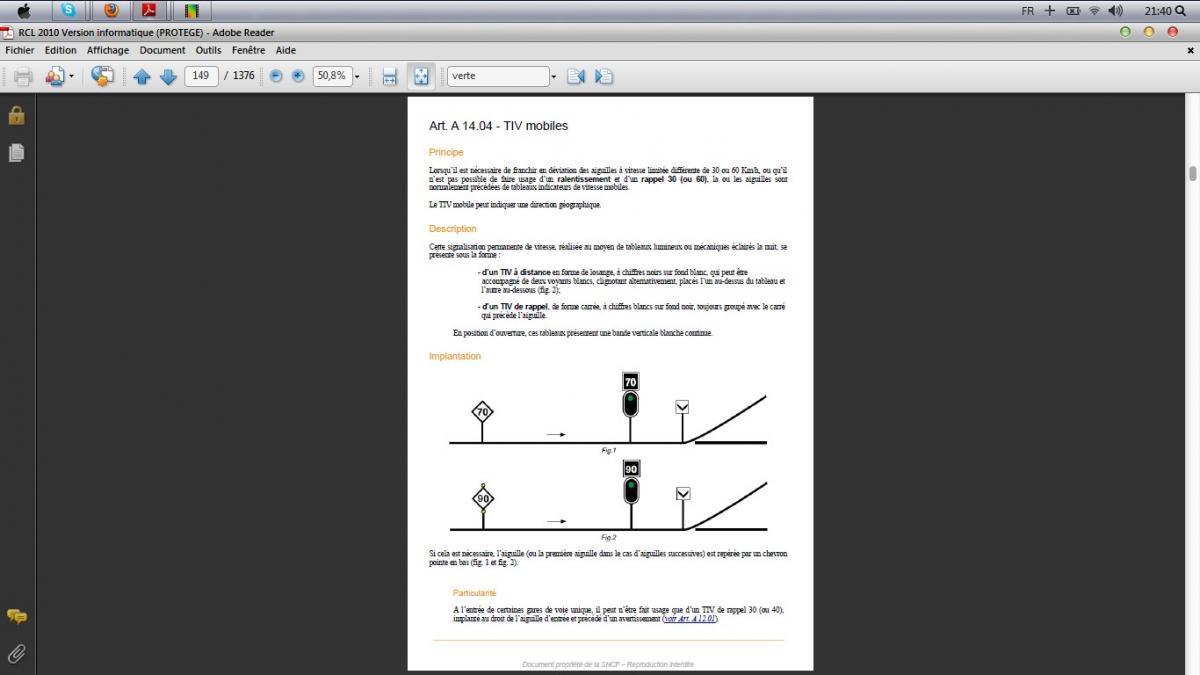Viewport: 1200px width, 675px height.
Task: Go to next page with down arrow
Action: 168,76
